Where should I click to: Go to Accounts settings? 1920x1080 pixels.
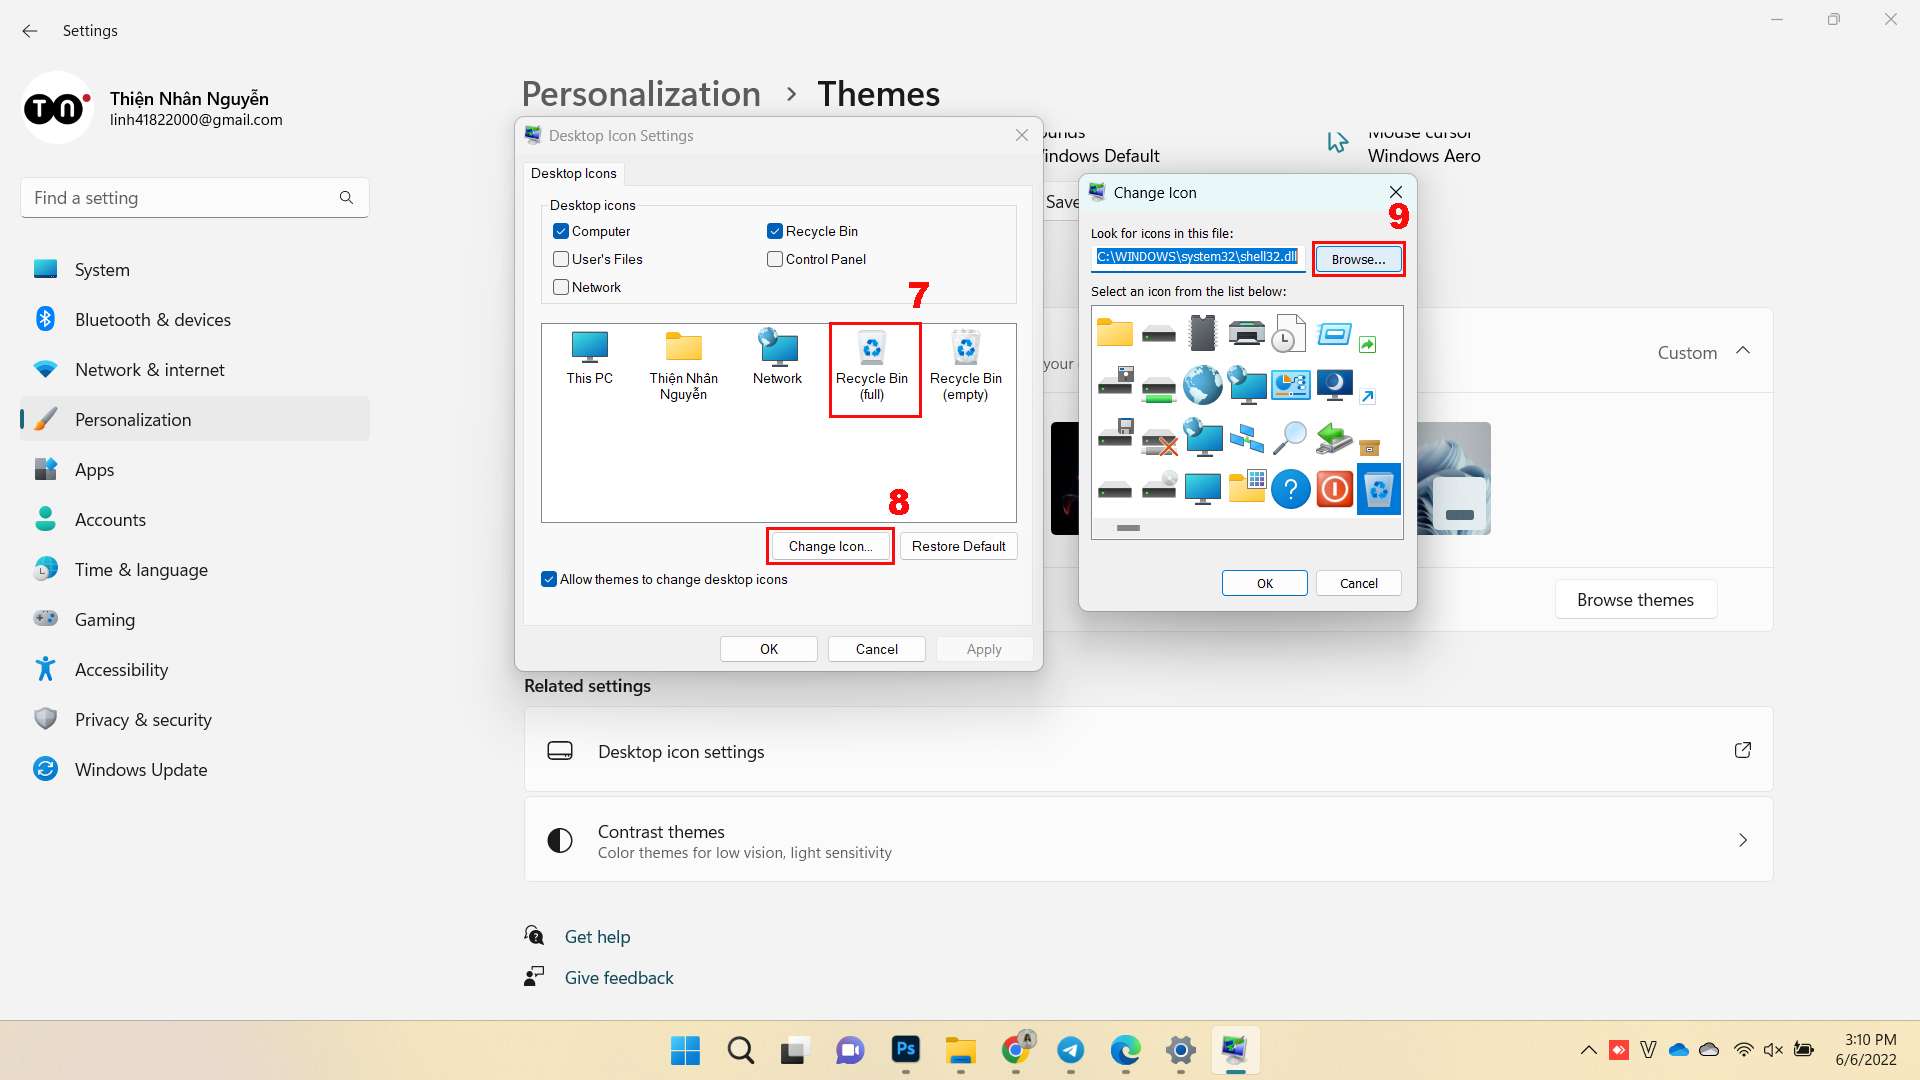[195, 519]
